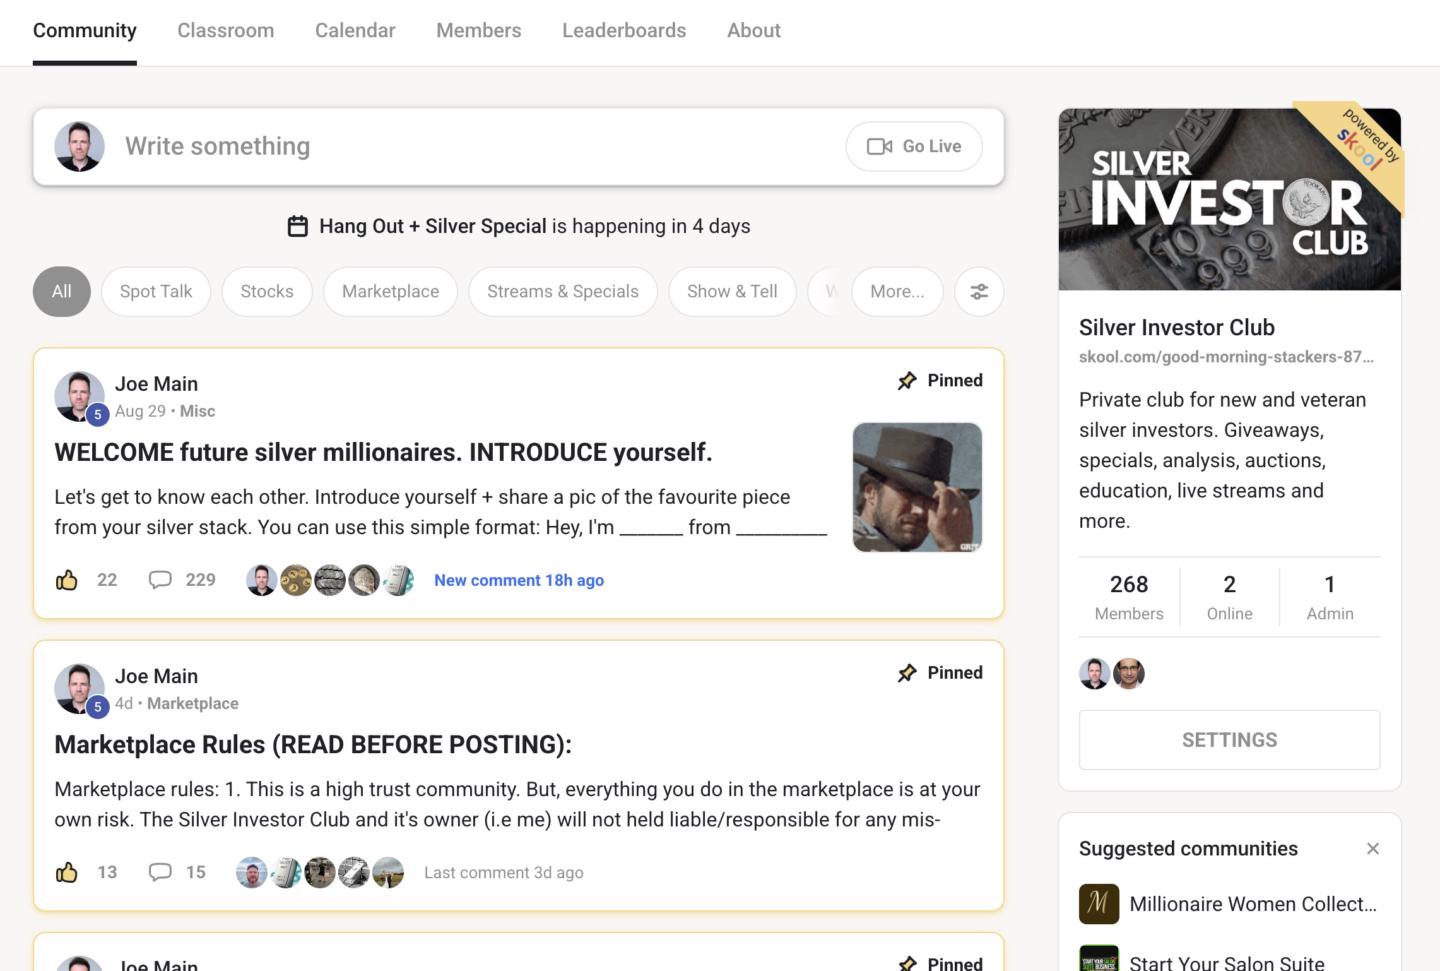The width and height of the screenshot is (1440, 971).
Task: Filter posts by Marketplace category
Action: [x=390, y=292]
